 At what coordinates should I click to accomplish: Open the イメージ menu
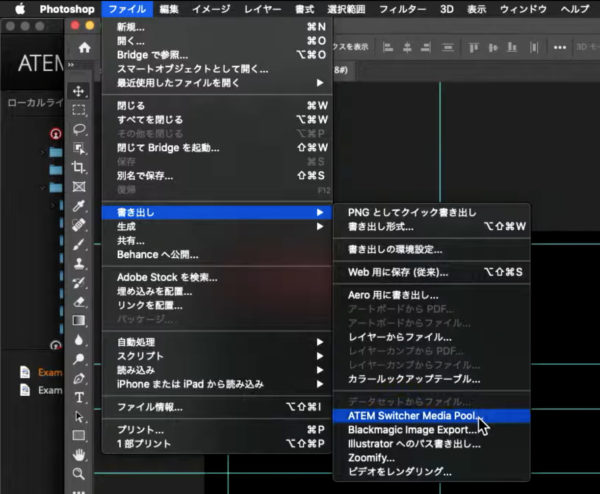pos(211,9)
